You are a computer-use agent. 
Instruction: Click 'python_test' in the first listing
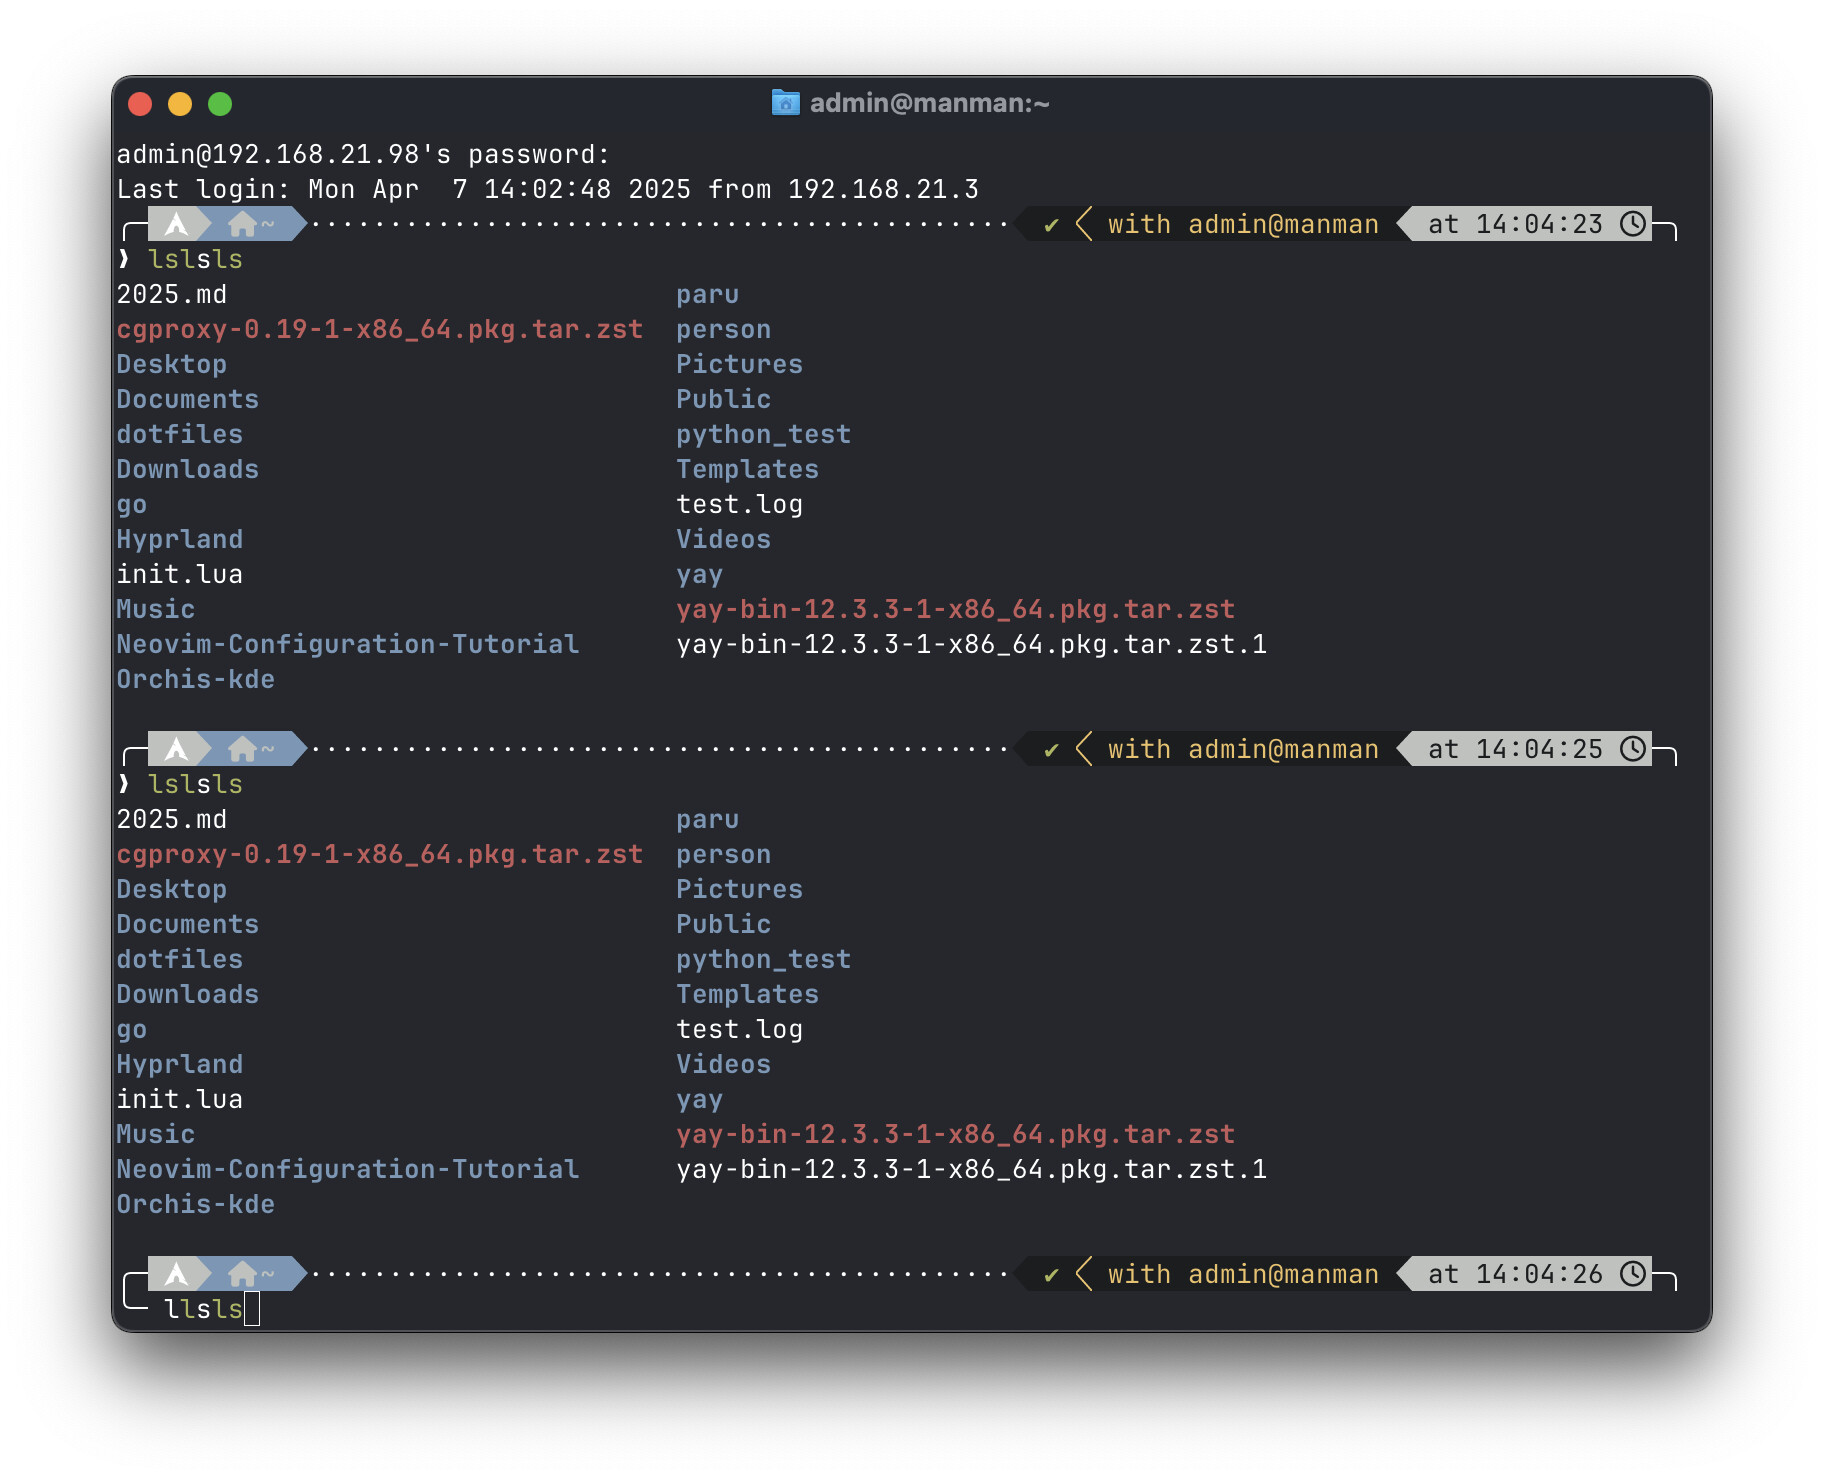(764, 434)
